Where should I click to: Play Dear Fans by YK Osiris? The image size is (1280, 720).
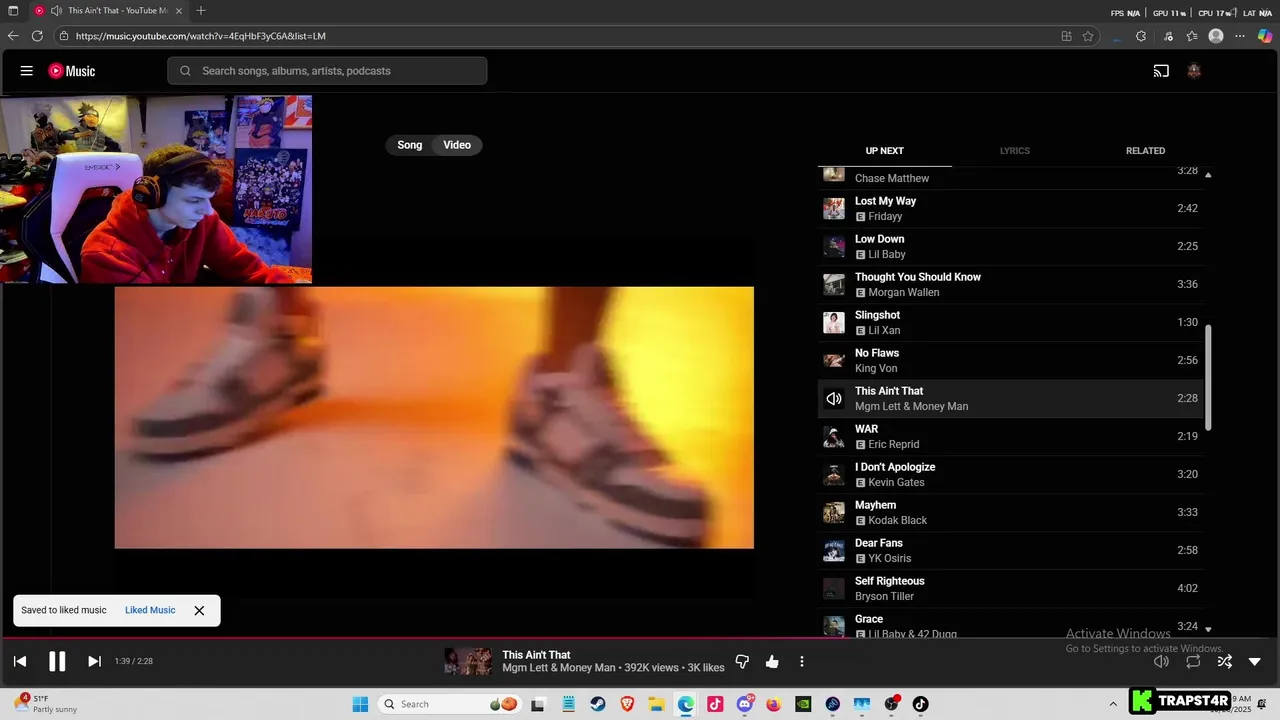click(1010, 550)
